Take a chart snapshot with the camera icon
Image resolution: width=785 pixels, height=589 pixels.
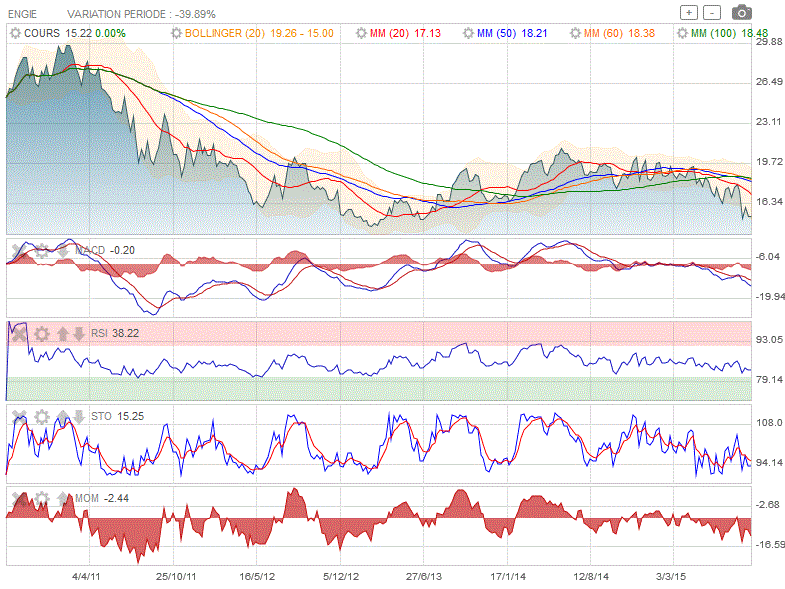[x=741, y=12]
